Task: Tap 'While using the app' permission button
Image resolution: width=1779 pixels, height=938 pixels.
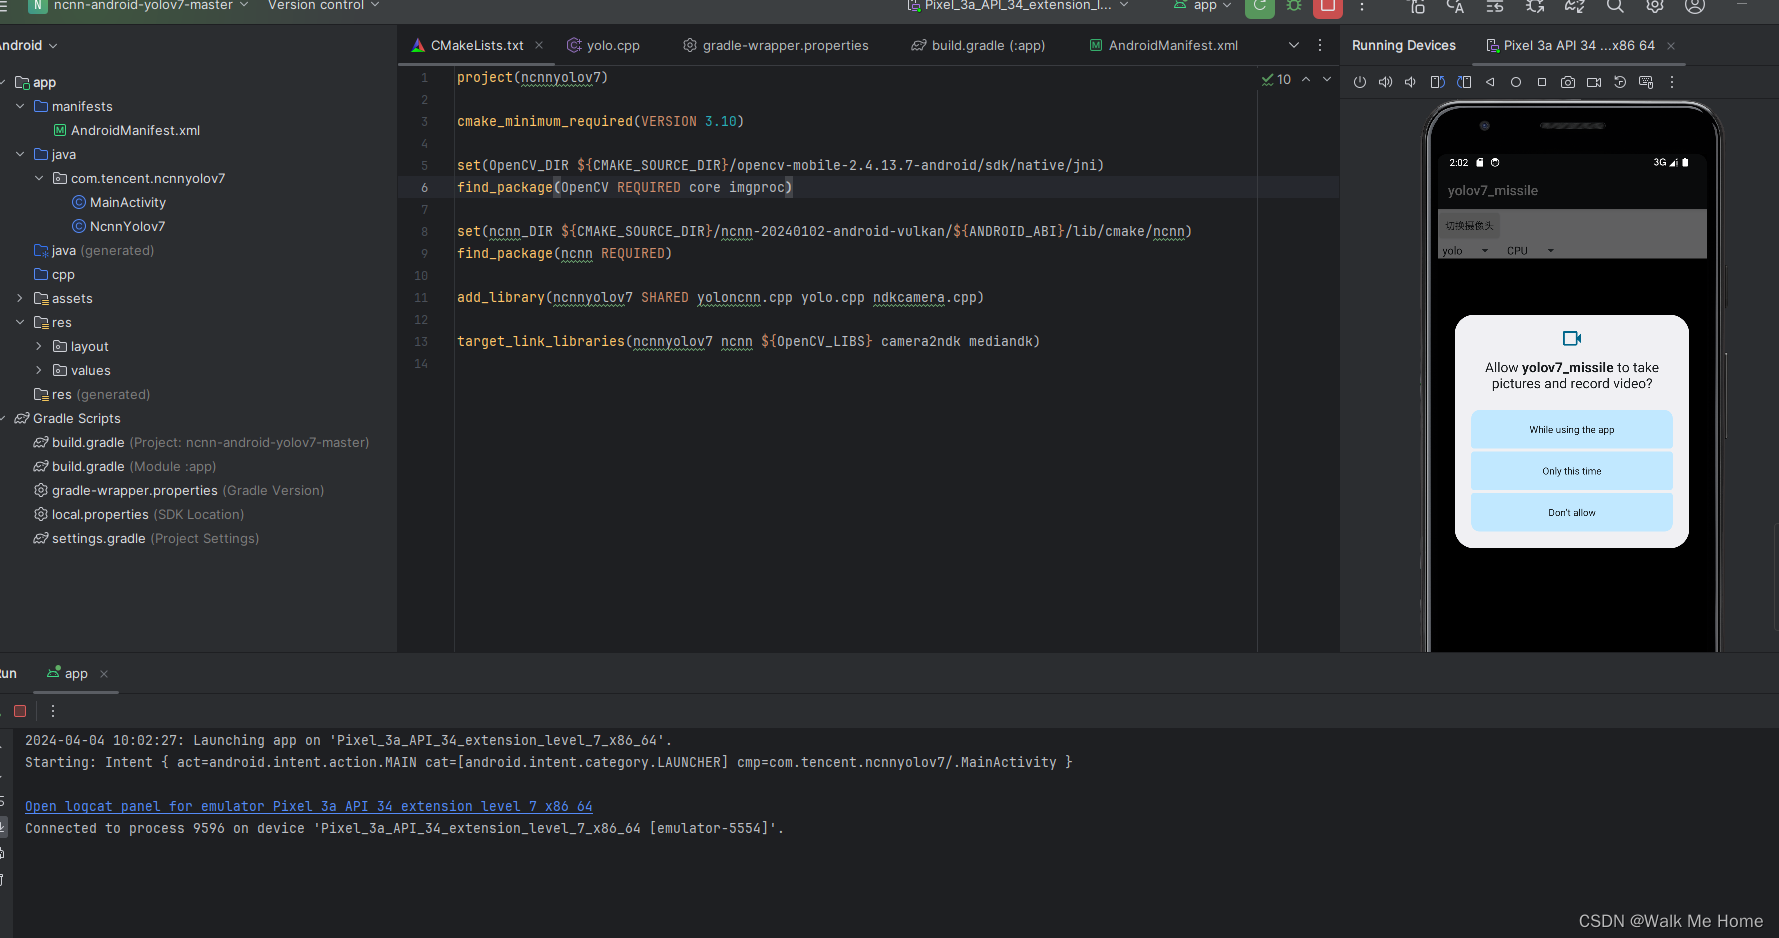Action: [x=1571, y=429]
